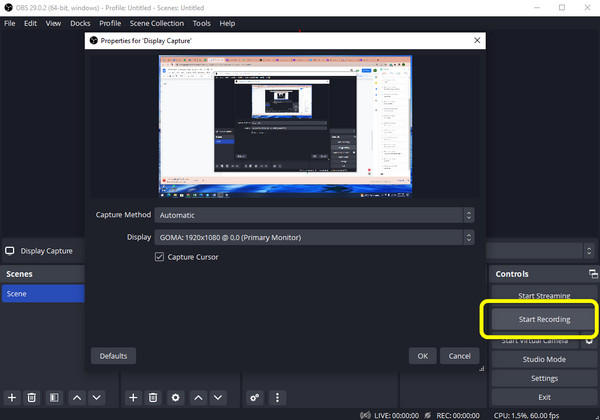The width and height of the screenshot is (600, 420).
Task: Click the OBS logo in main title bar
Action: [x=8, y=8]
